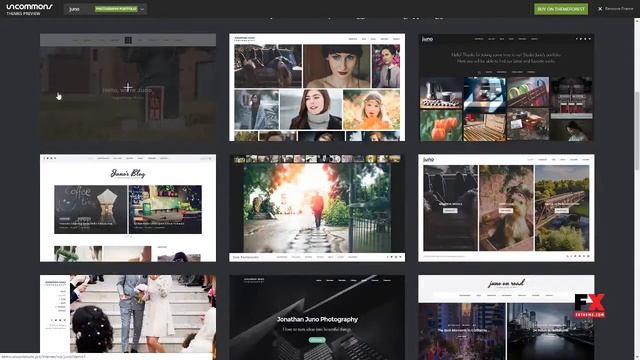Click the teal button under Jonathan Juno headline
This screenshot has width=640, height=360.
(x=317, y=340)
